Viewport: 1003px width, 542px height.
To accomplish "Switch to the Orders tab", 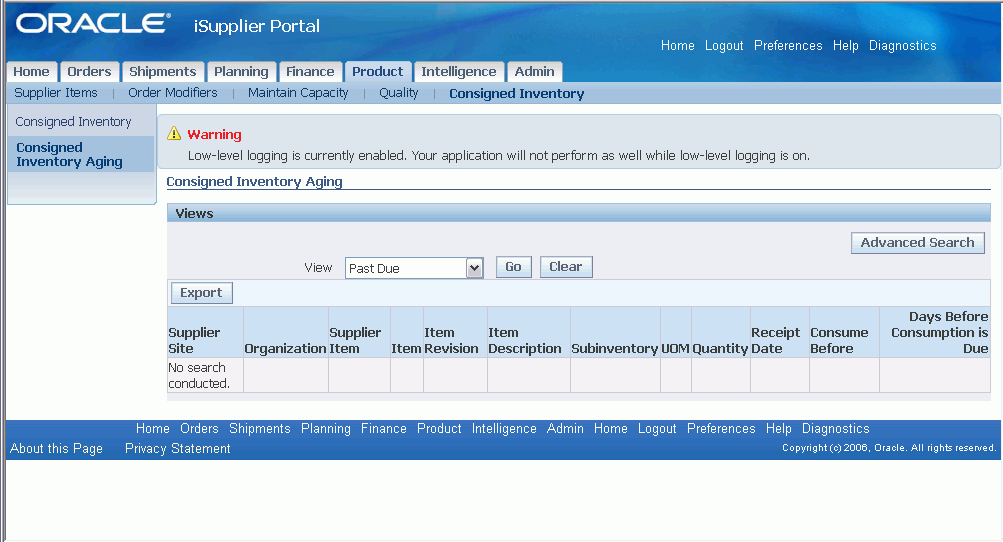I will (x=89, y=72).
